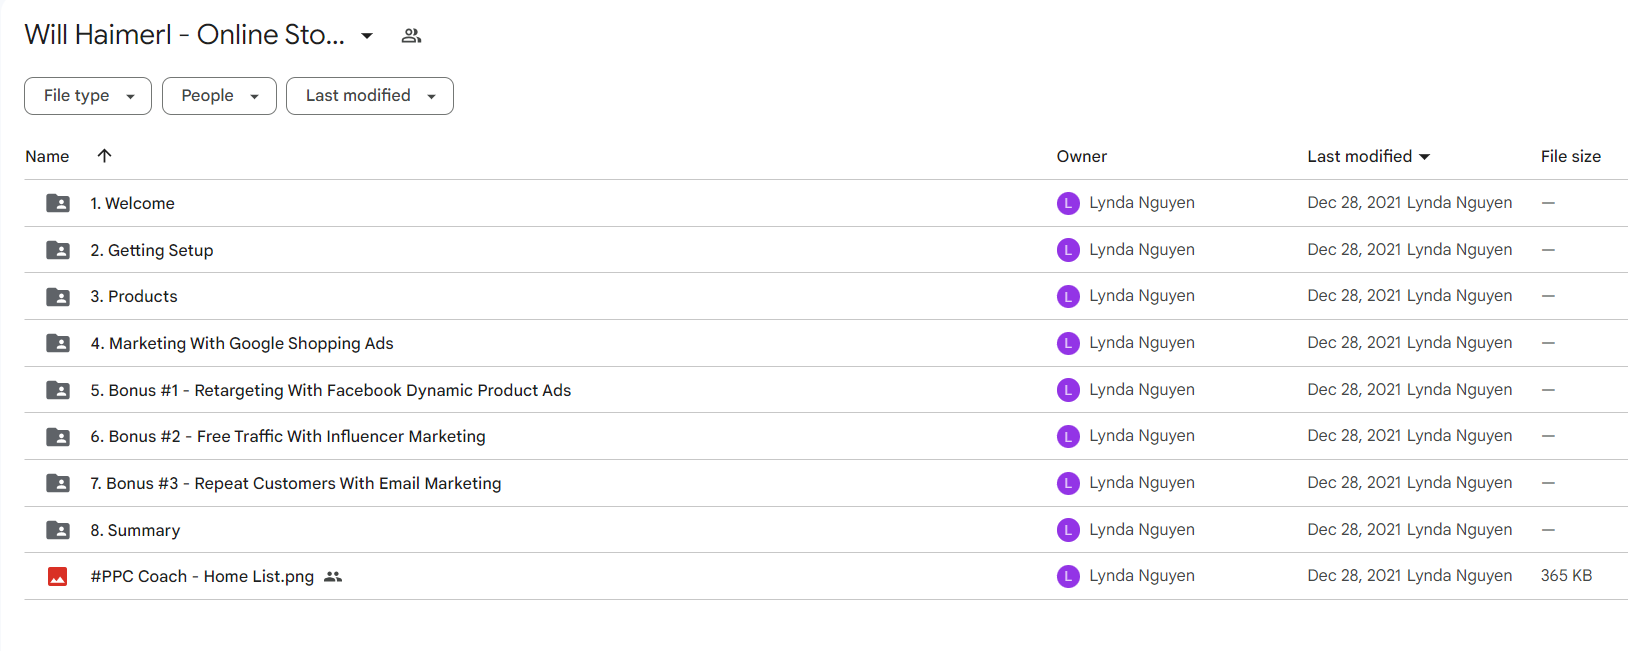Image resolution: width=1628 pixels, height=651 pixels.
Task: Click the 365 KB file size value
Action: coord(1566,576)
